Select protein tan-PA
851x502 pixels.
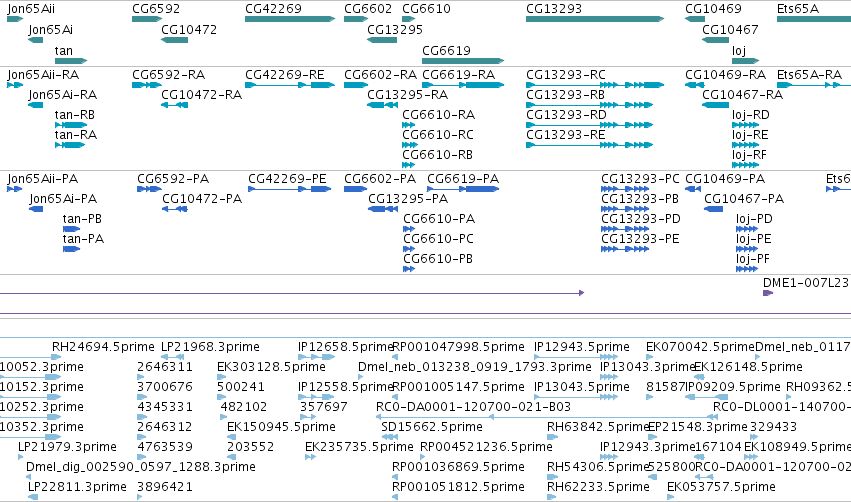tap(83, 239)
